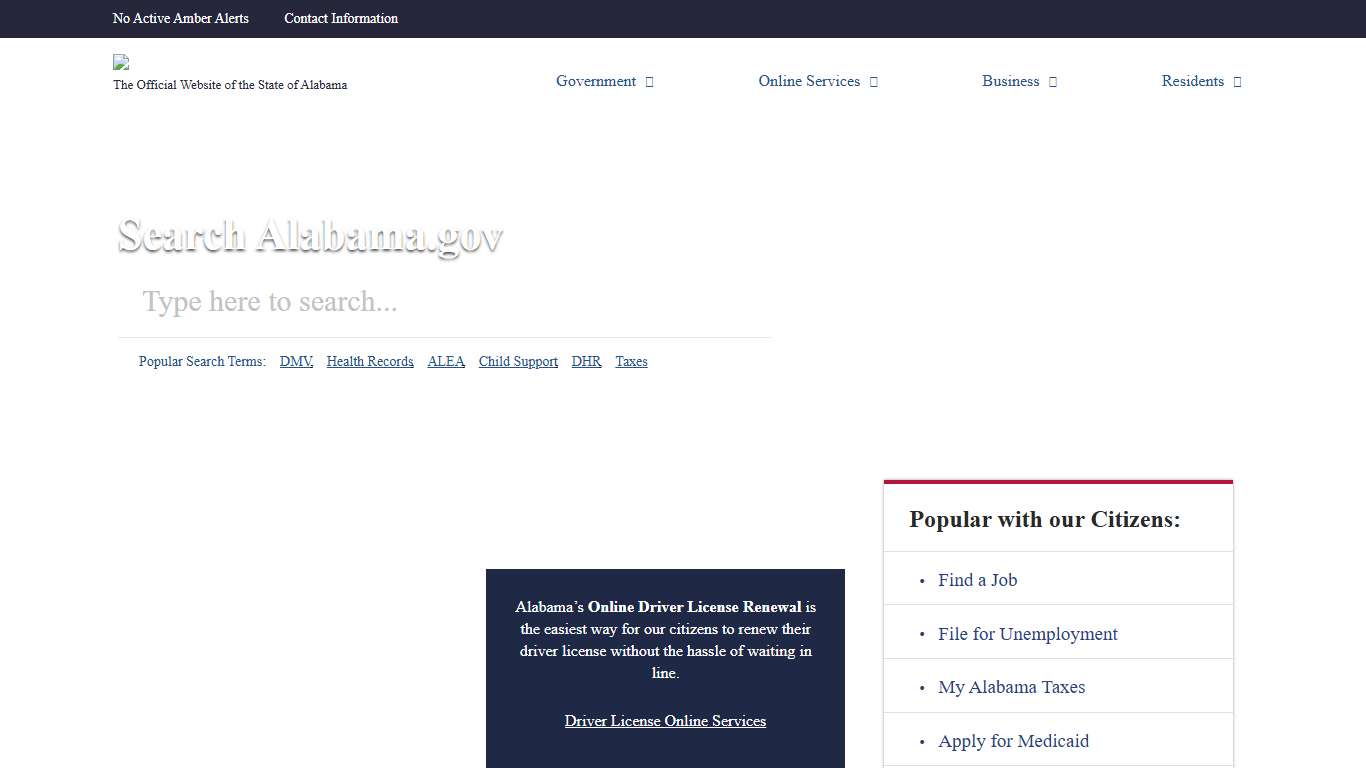Image resolution: width=1366 pixels, height=768 pixels.
Task: Expand the Government navigation dropdown
Action: coord(596,81)
